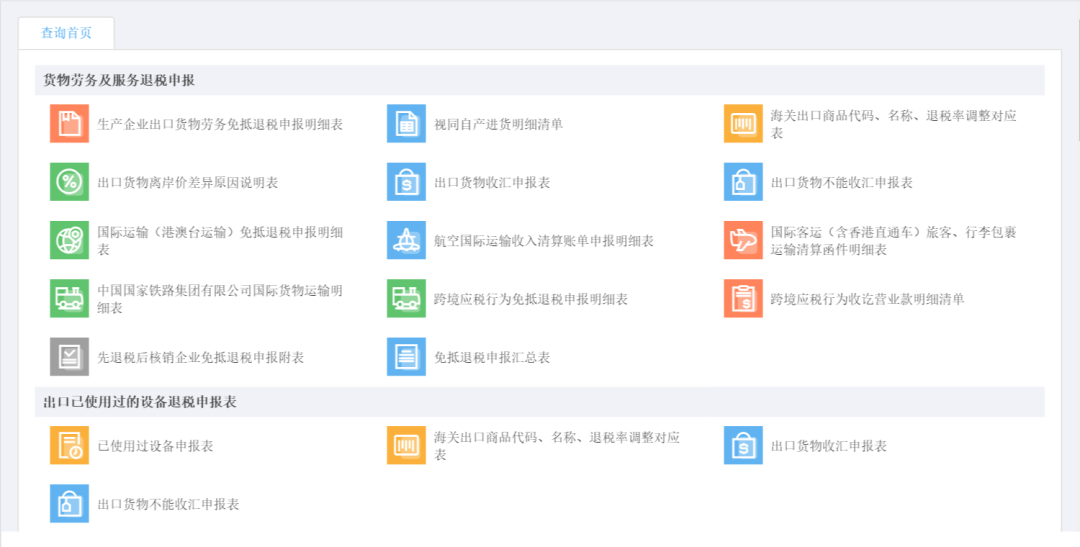Image resolution: width=1080 pixels, height=547 pixels.
Task: Select the green percent icon for 出口货物离岸价差异原因说明表
Action: pos(69,182)
